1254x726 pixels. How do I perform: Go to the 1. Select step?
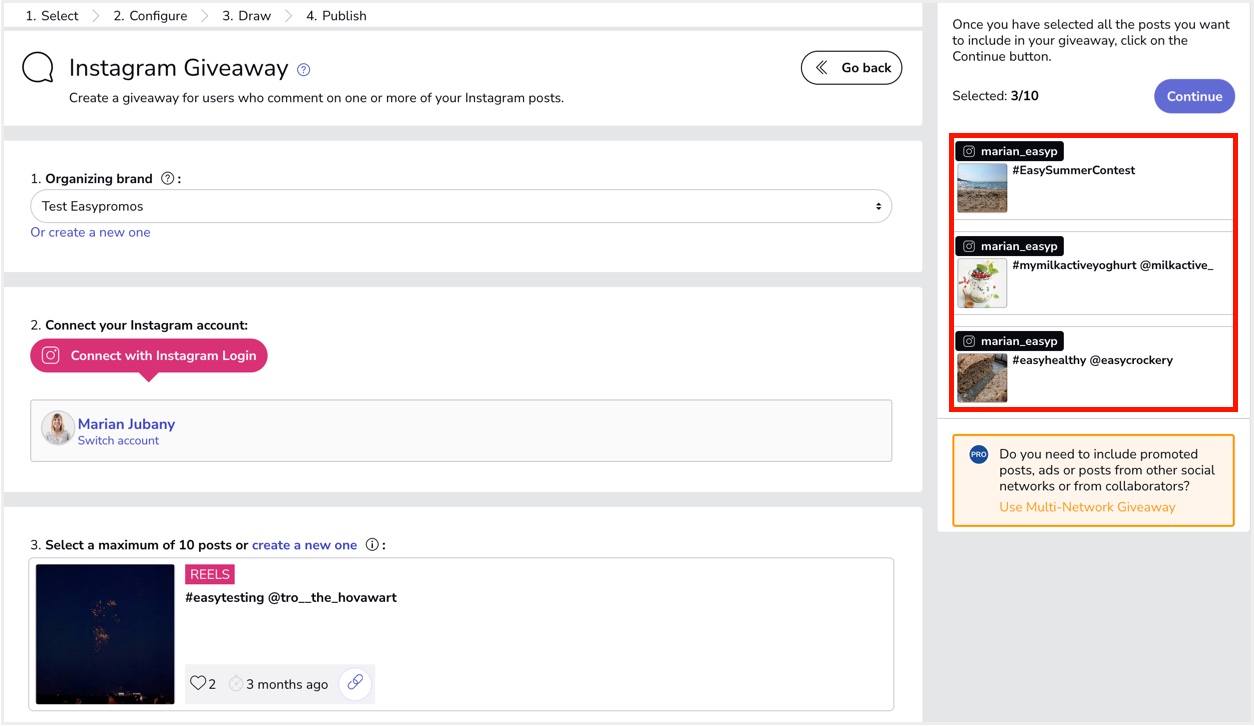pos(52,16)
